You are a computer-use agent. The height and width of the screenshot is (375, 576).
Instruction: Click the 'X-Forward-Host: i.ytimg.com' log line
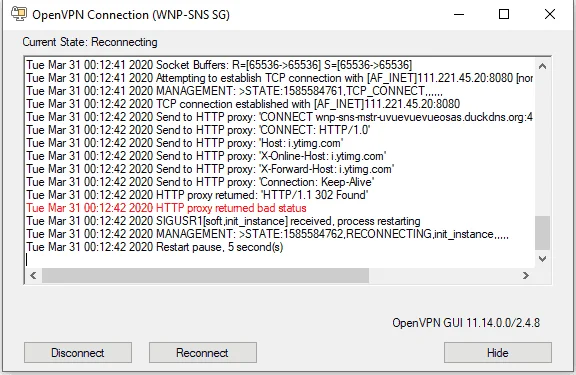click(210, 169)
